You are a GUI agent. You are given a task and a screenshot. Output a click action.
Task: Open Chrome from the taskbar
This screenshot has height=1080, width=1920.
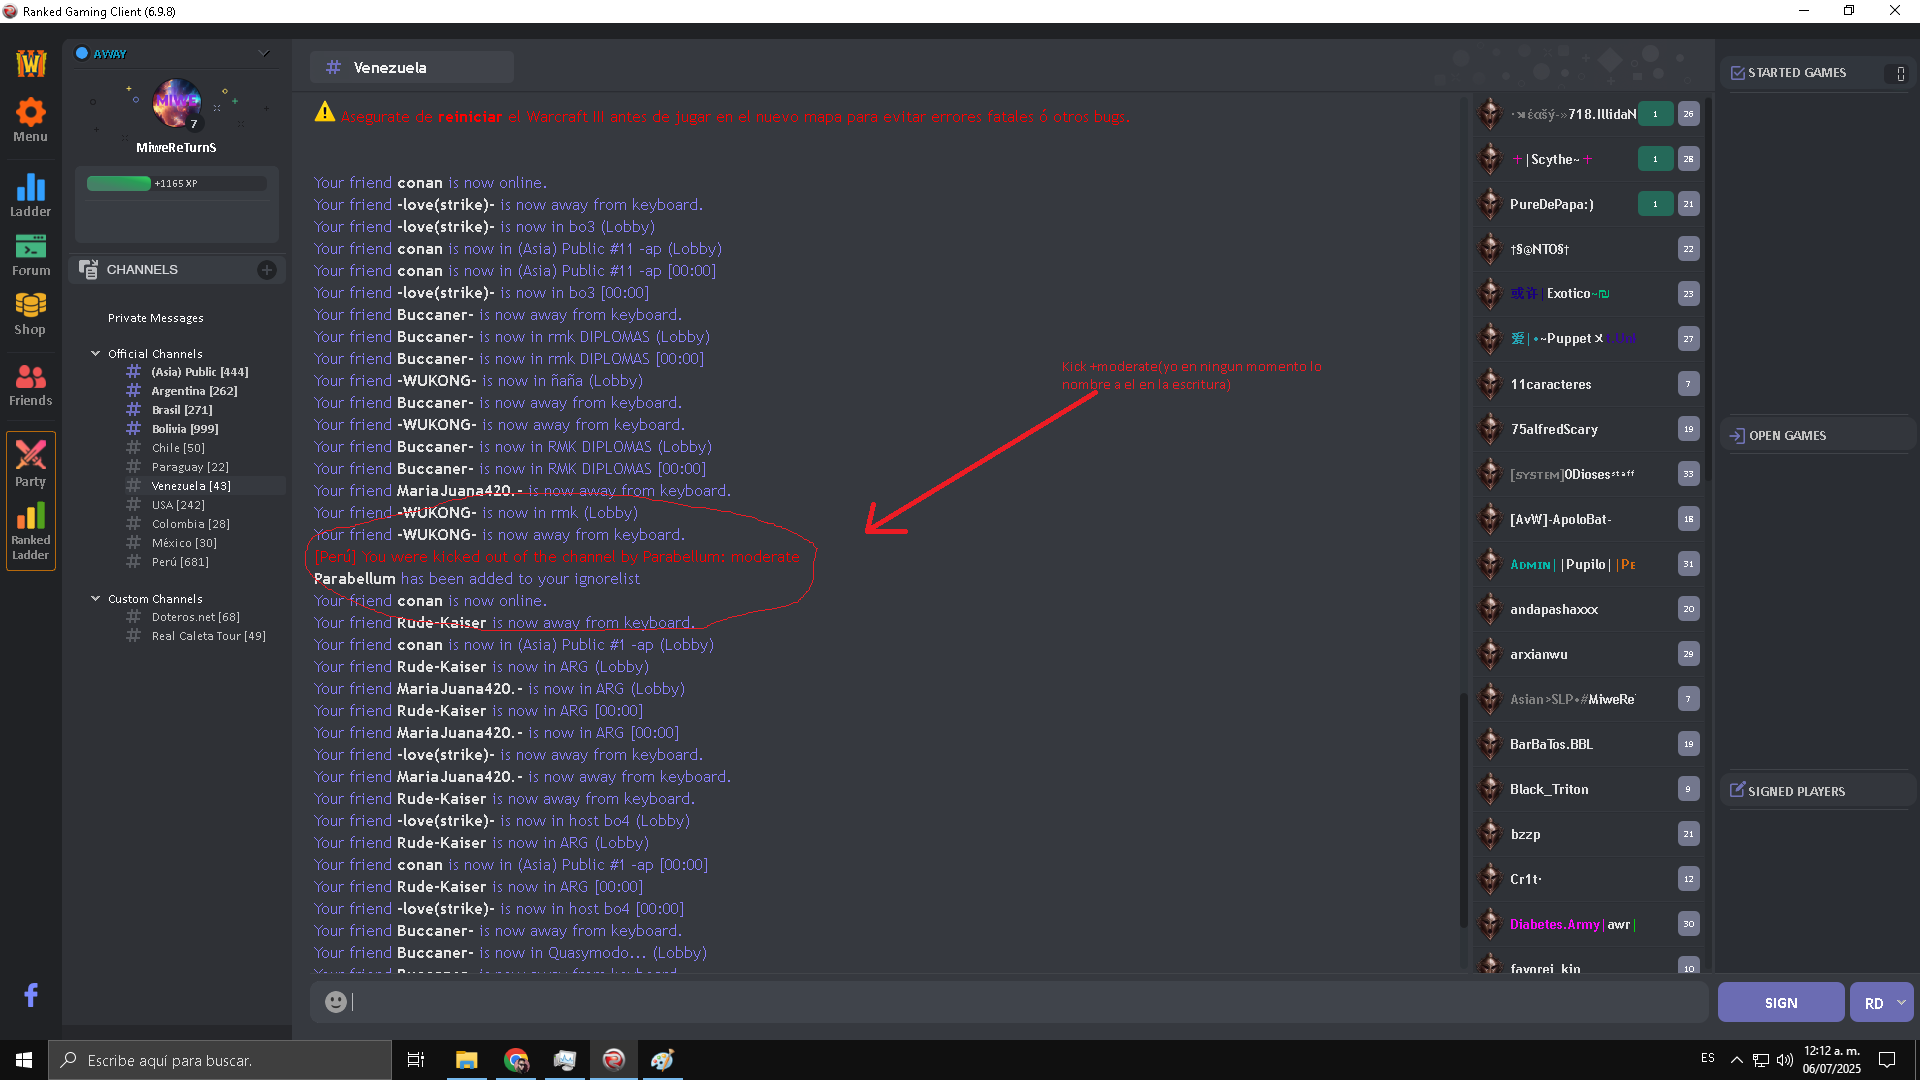(516, 1060)
